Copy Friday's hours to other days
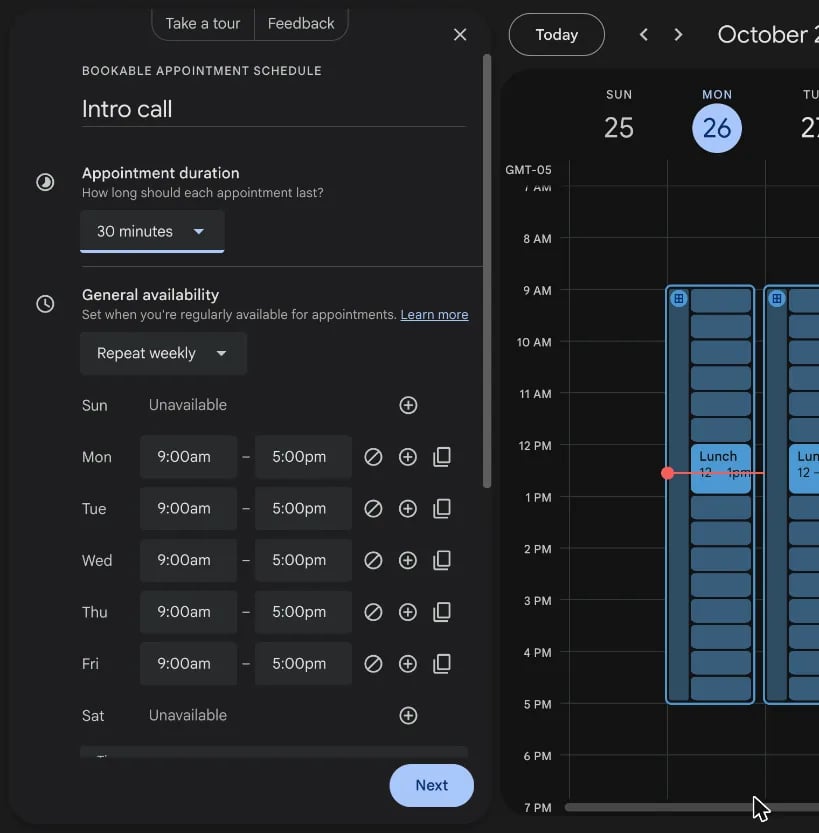Viewport: 819px width, 833px height. point(442,664)
